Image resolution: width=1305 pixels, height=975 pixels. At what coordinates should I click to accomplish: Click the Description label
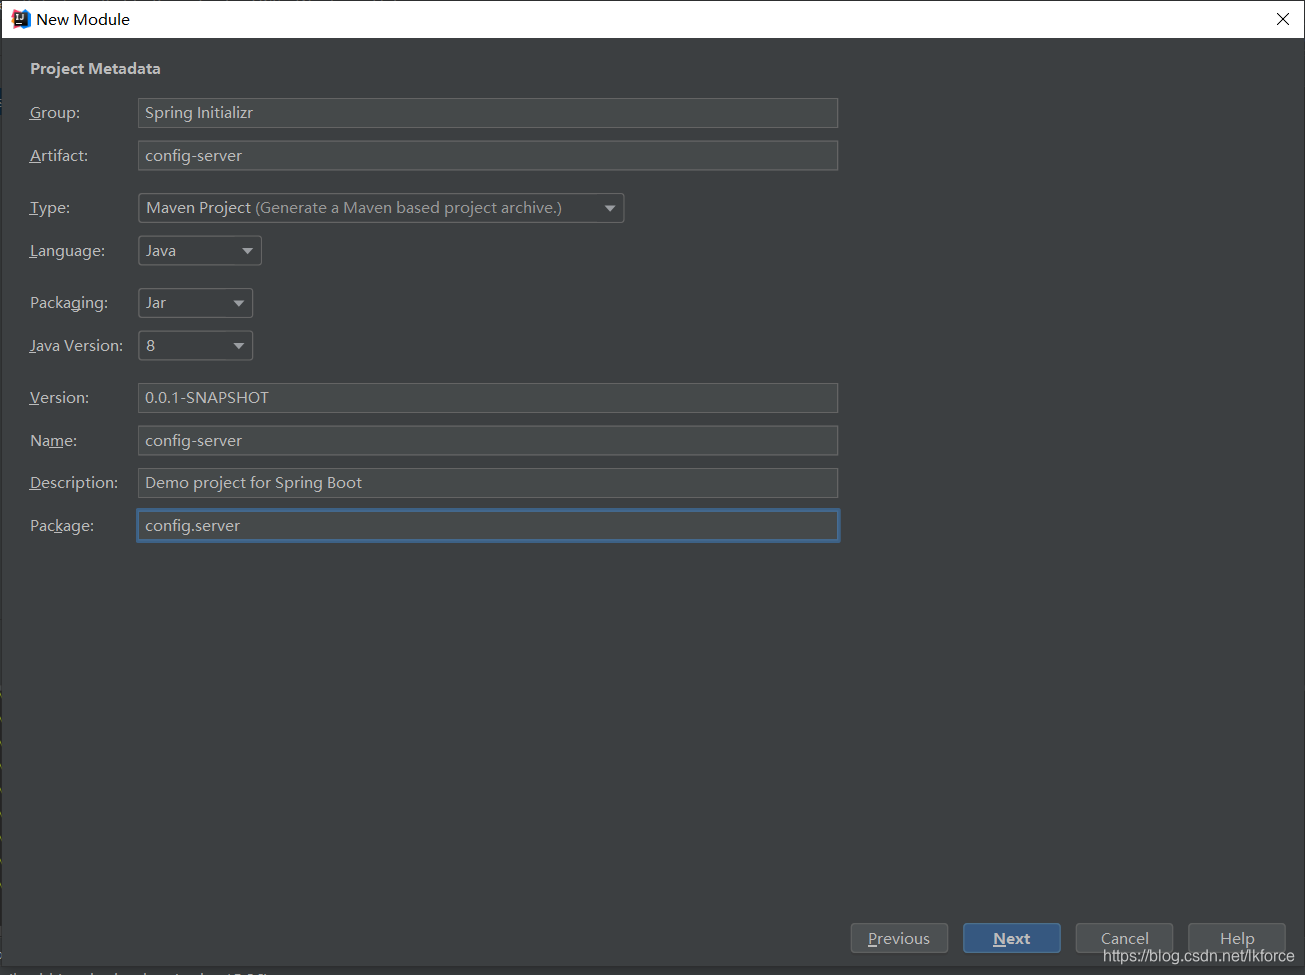pyautogui.click(x=74, y=483)
